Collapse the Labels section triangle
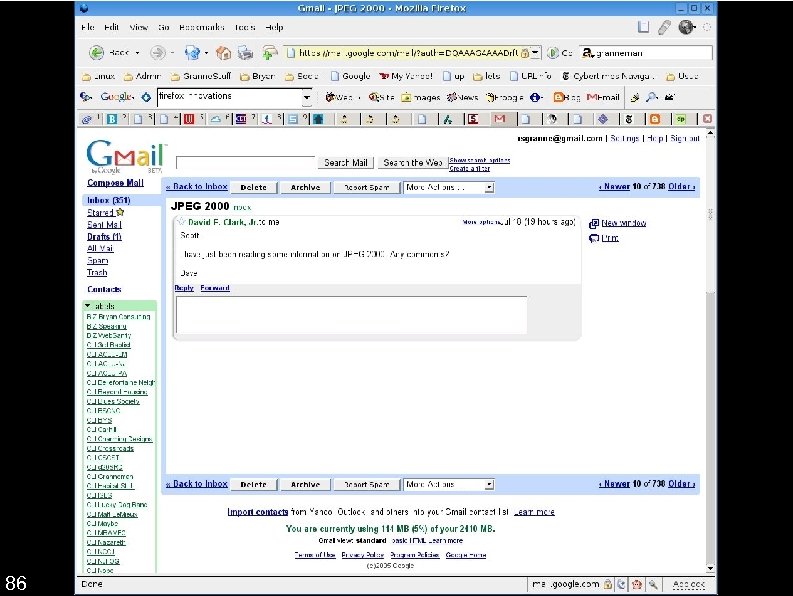Viewport: 793px width, 596px height. [87, 306]
